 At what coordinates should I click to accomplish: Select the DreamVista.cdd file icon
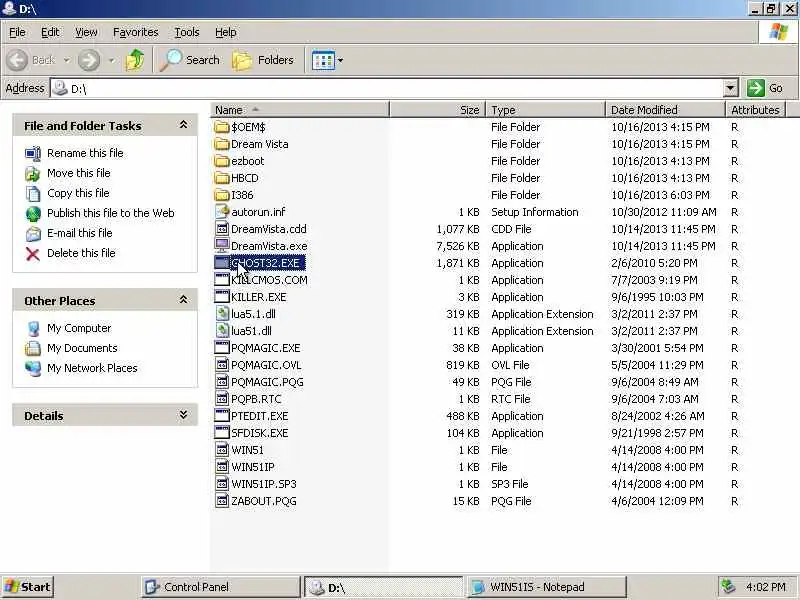[x=222, y=229]
